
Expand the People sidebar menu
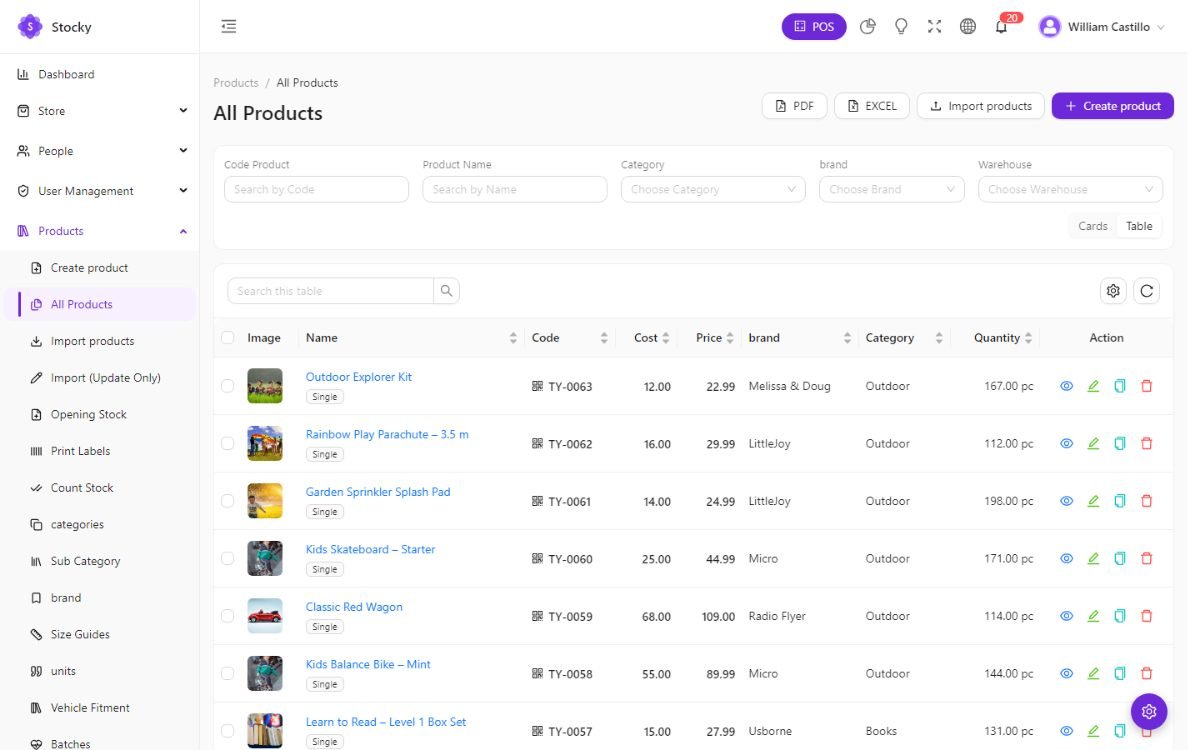click(x=100, y=151)
